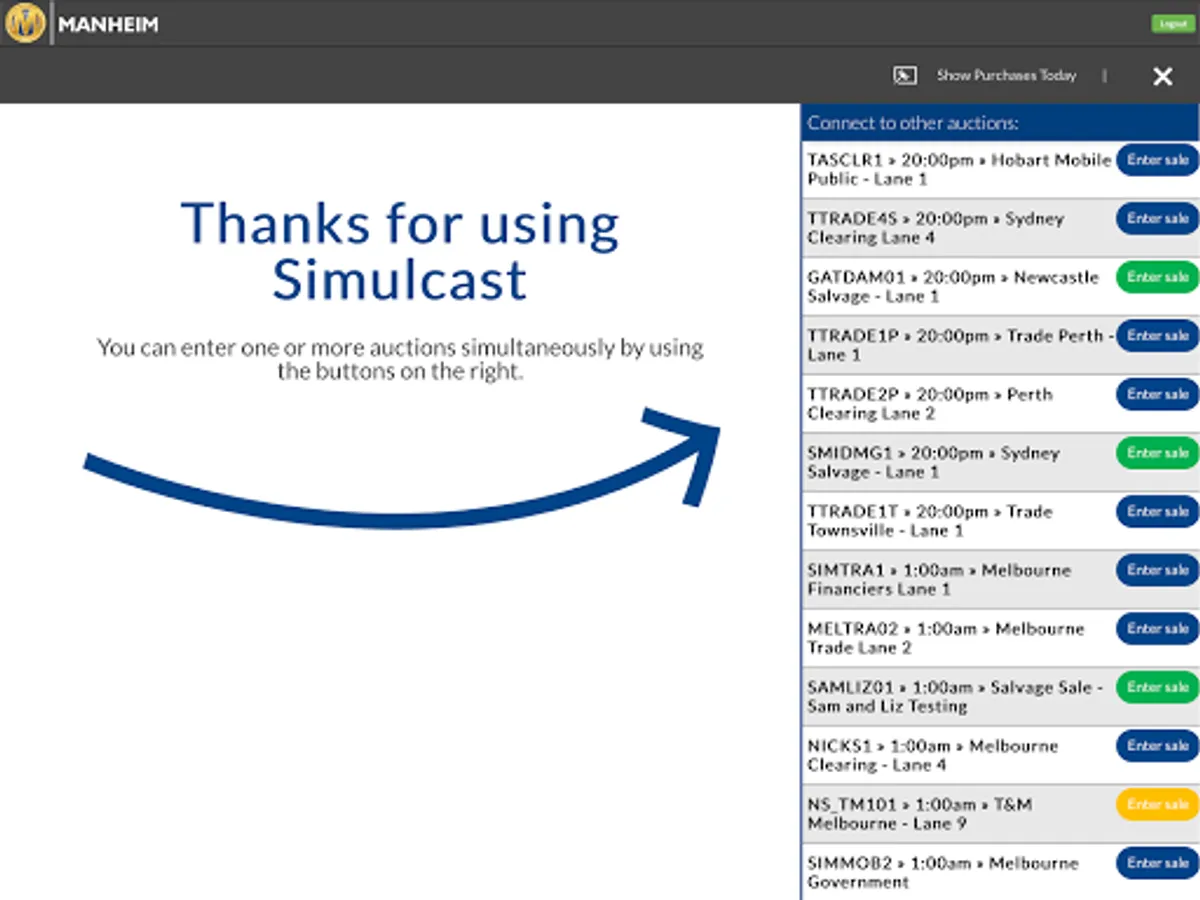
Task: Select the 'NICKS1 » 1:00am » Melbourne' text
Action: pos(932,746)
